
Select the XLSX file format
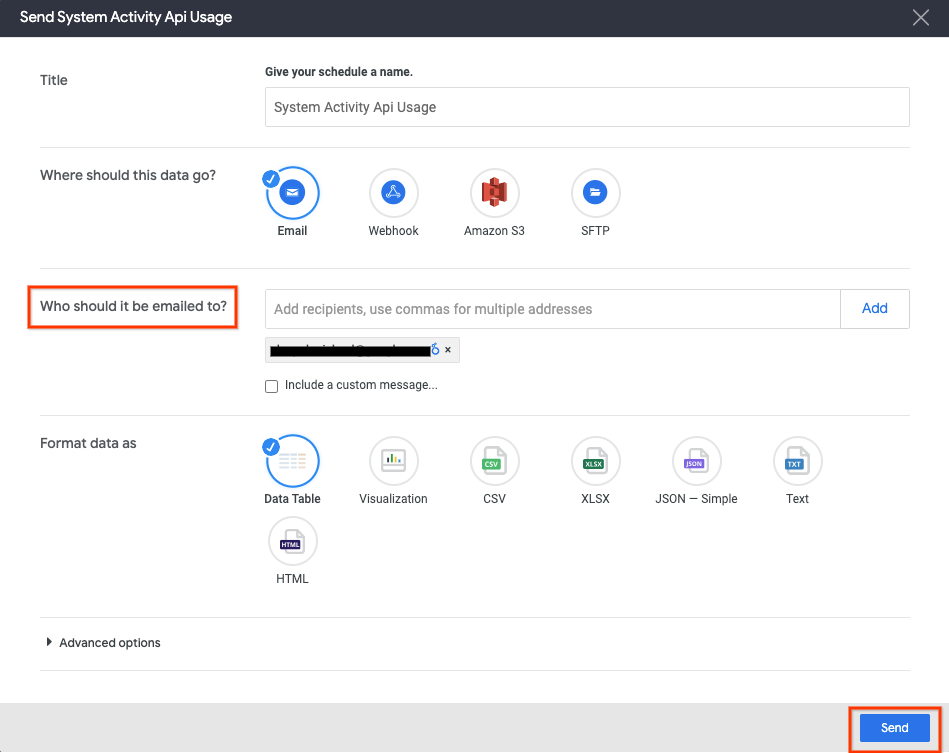pos(595,461)
